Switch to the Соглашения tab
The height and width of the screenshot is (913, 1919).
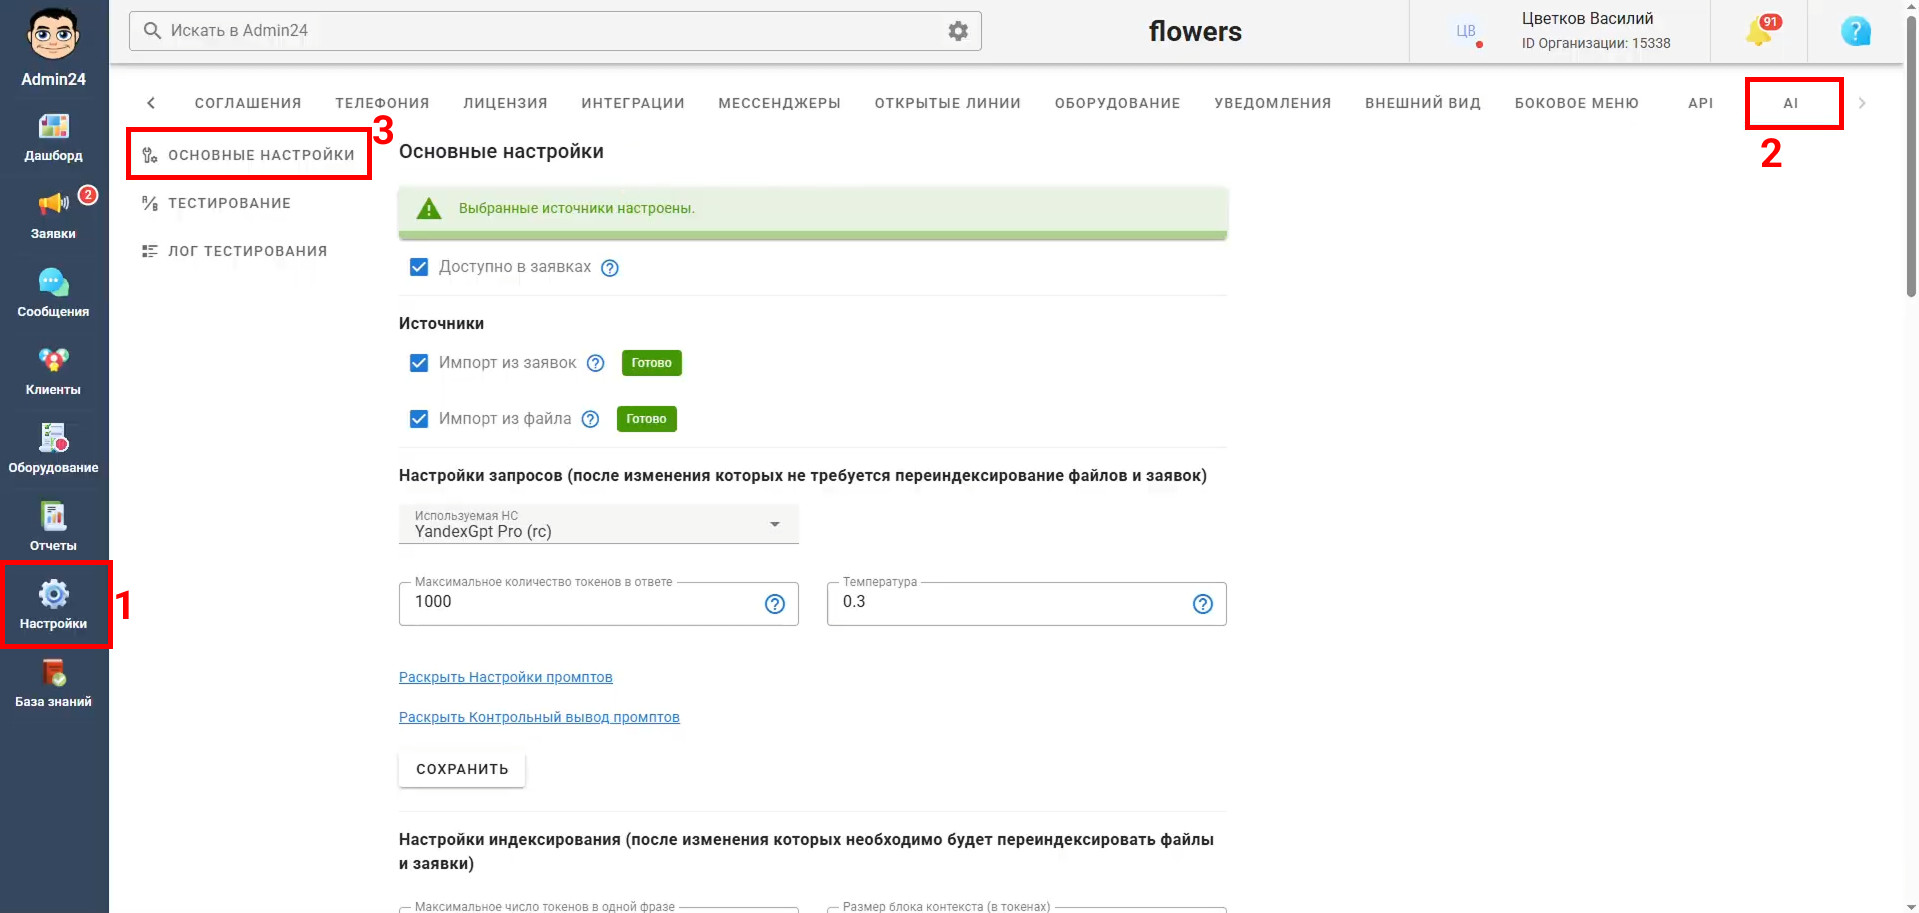click(x=248, y=103)
